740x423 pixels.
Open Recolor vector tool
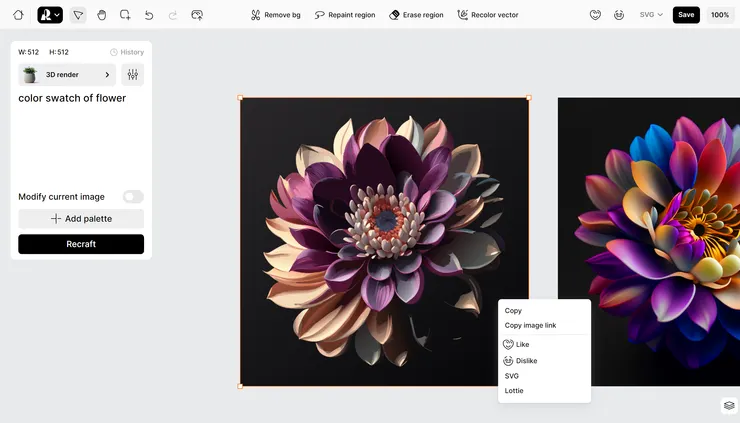pyautogui.click(x=488, y=15)
